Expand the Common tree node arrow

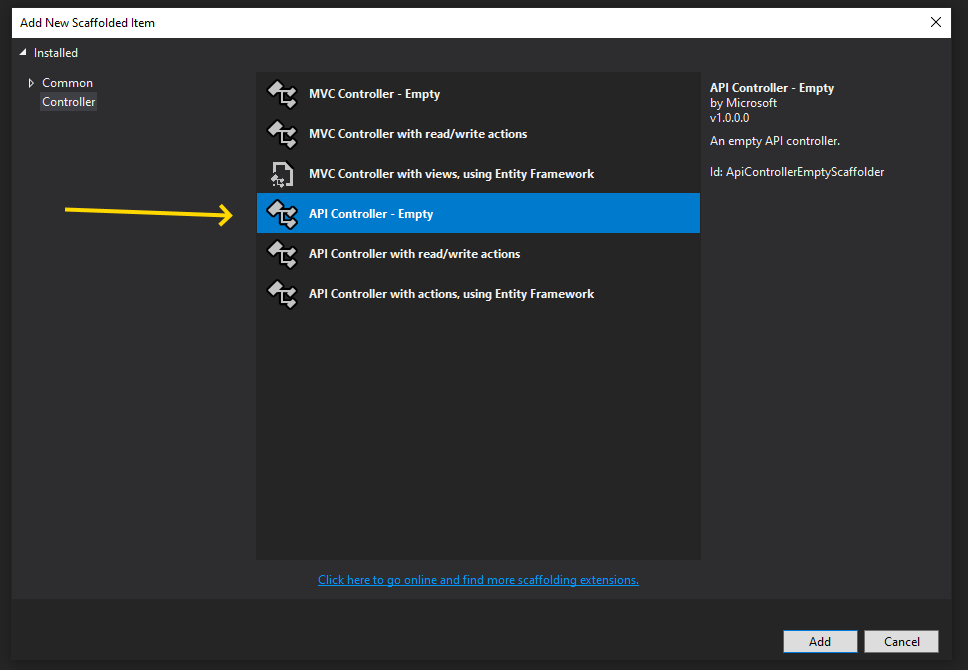(x=31, y=83)
